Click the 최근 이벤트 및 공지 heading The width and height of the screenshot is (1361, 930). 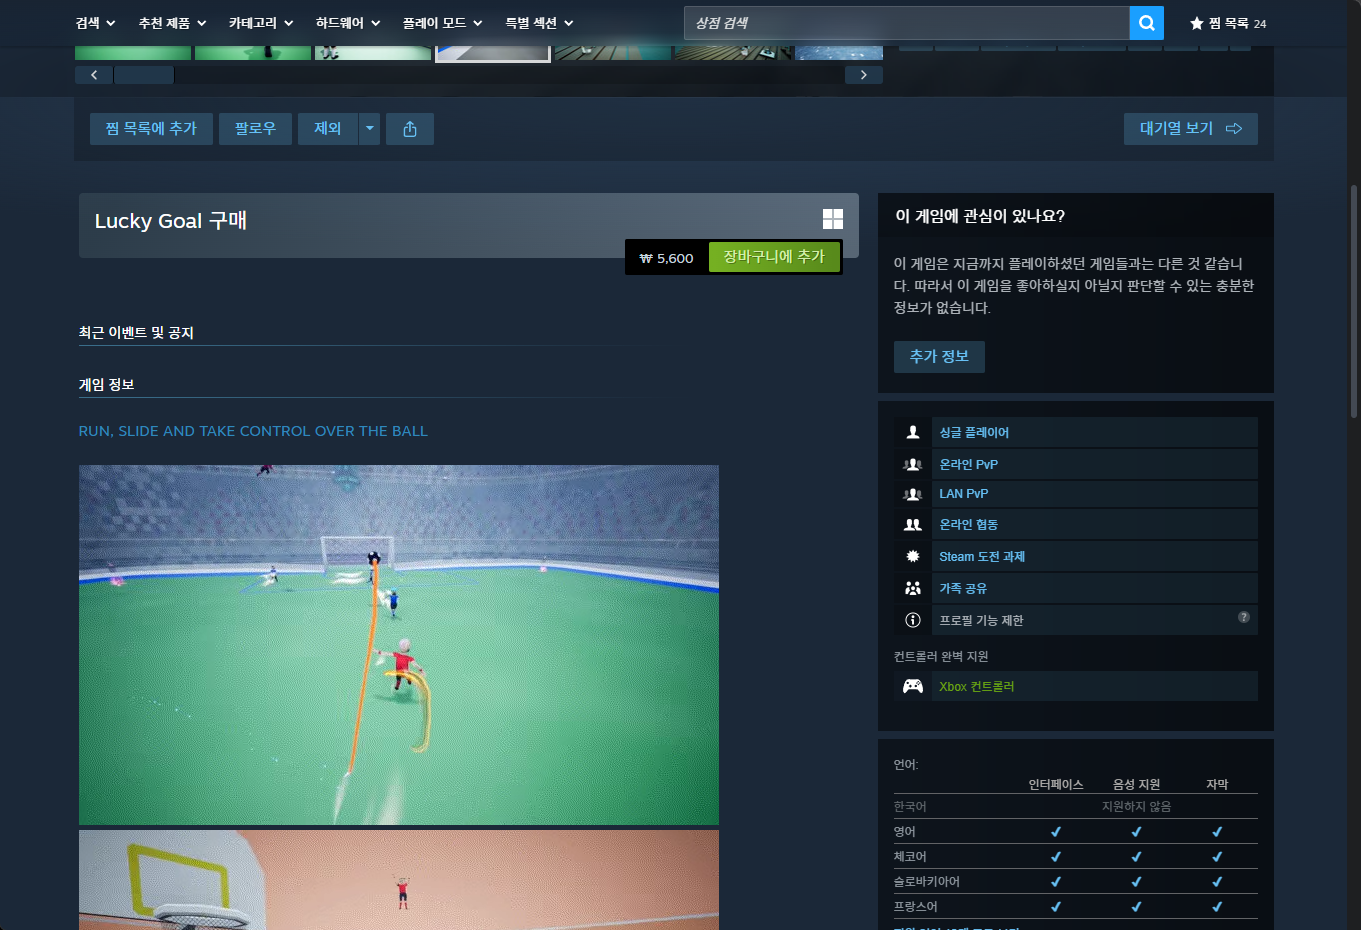(x=136, y=333)
